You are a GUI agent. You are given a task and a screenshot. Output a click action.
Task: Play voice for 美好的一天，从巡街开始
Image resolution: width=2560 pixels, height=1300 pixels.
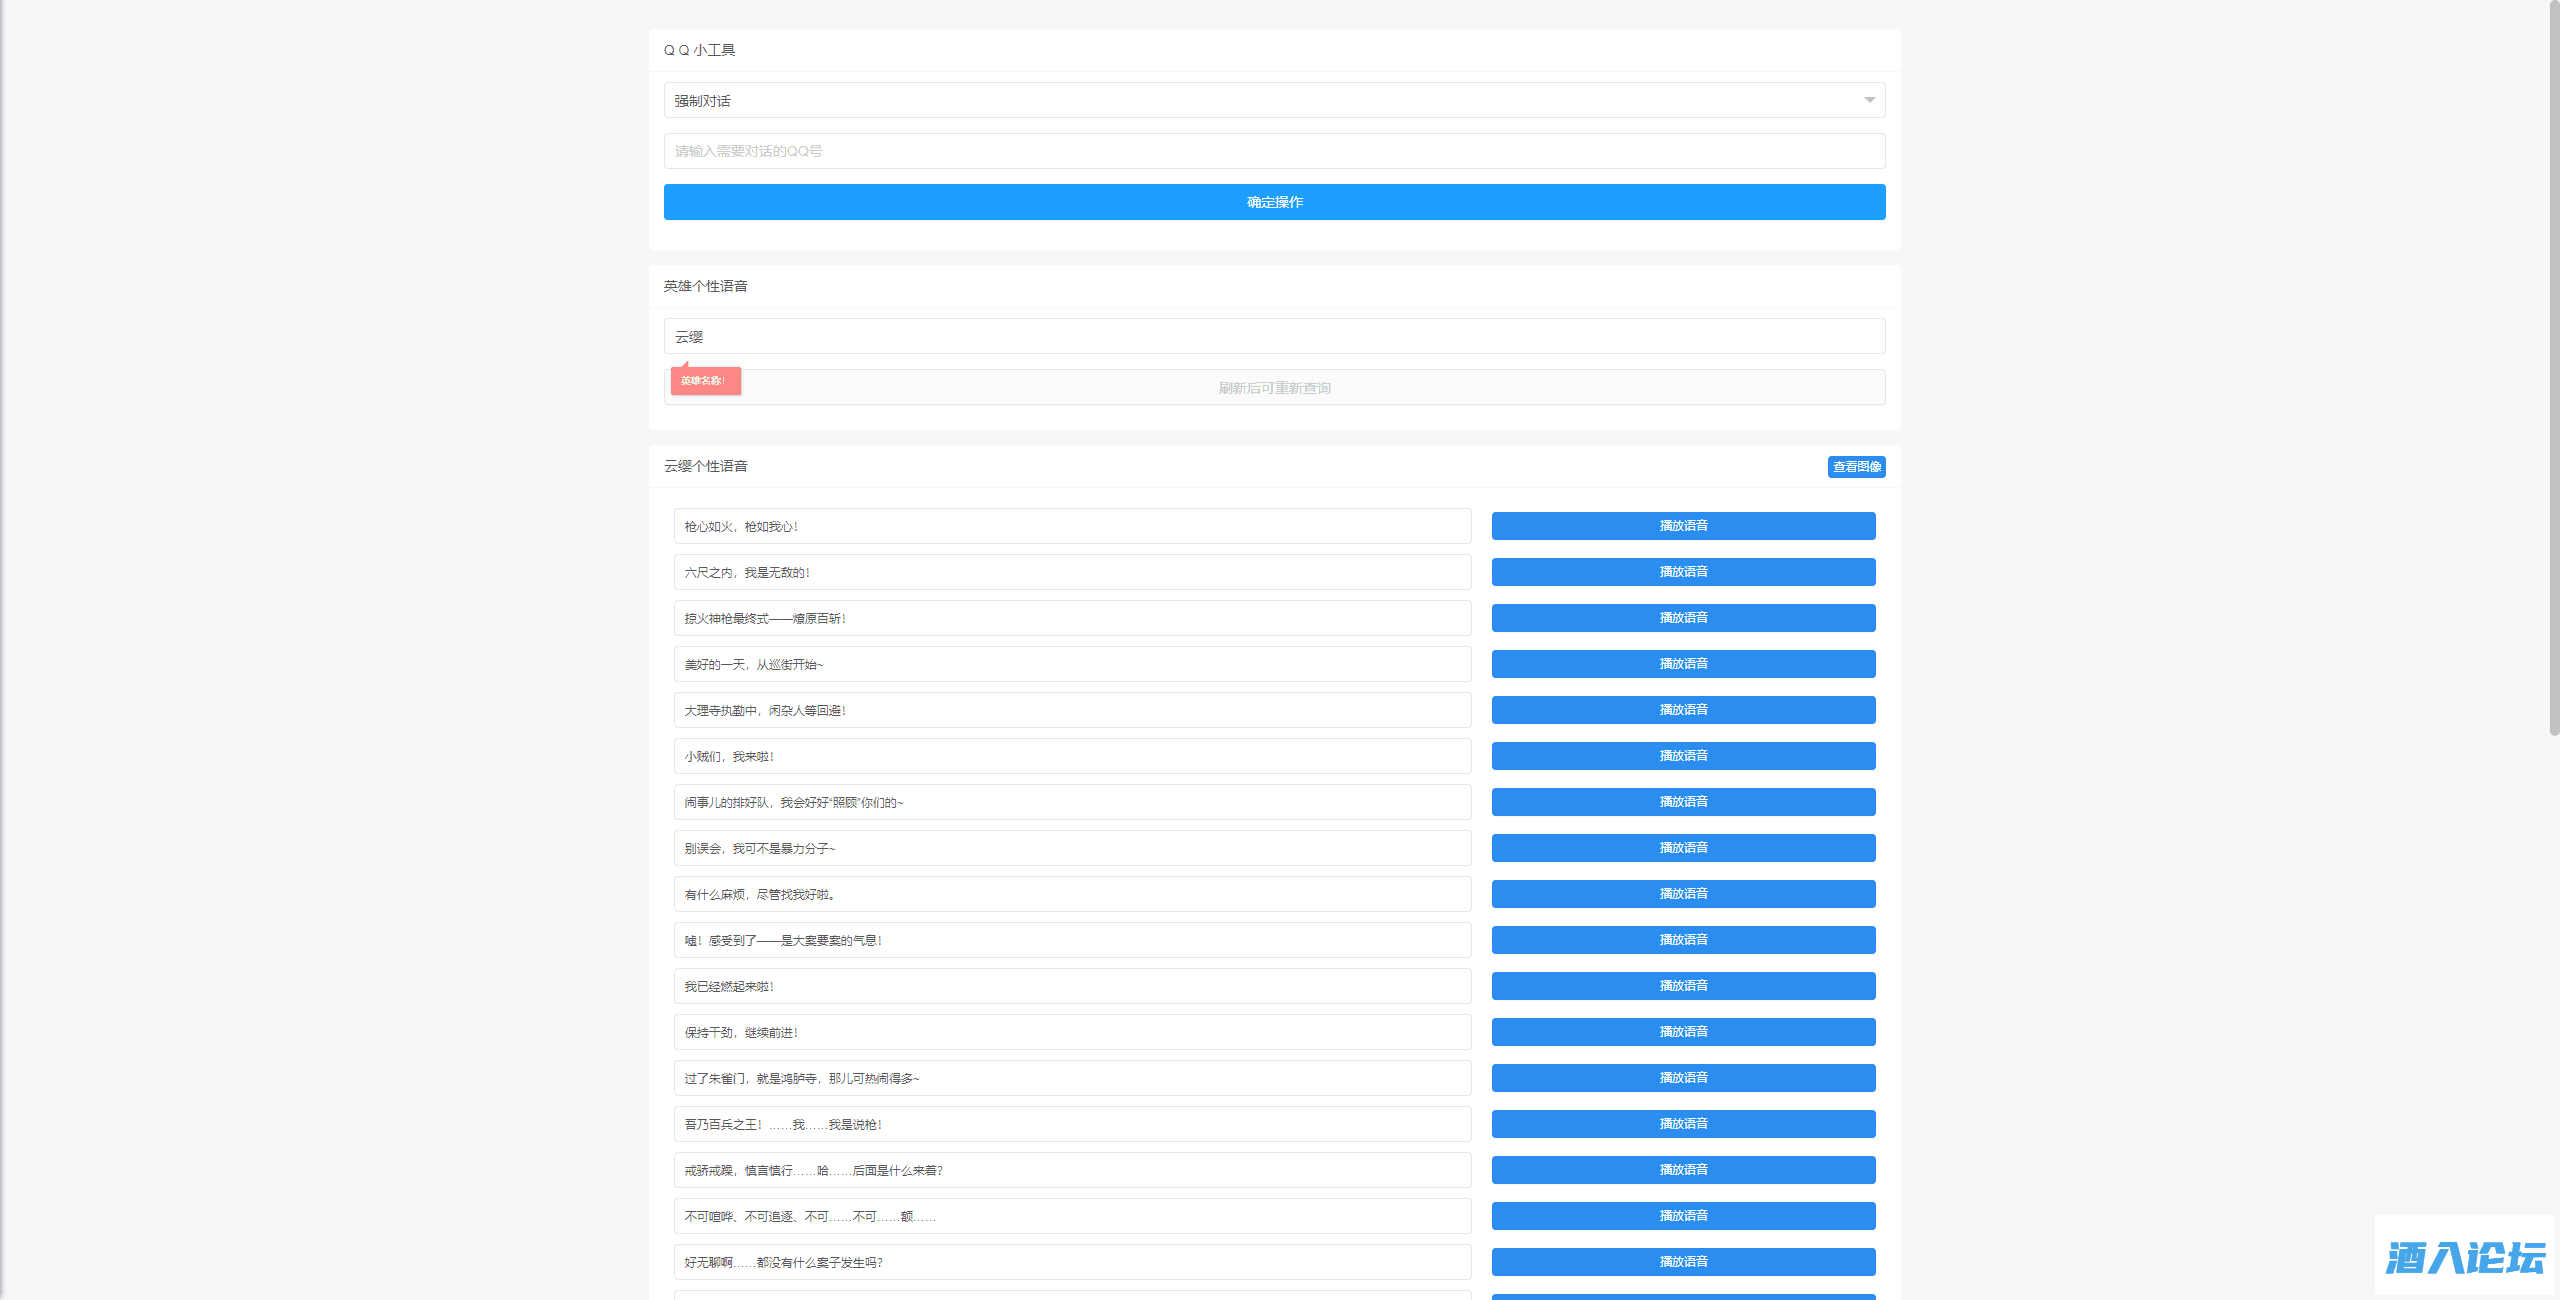(x=1682, y=664)
